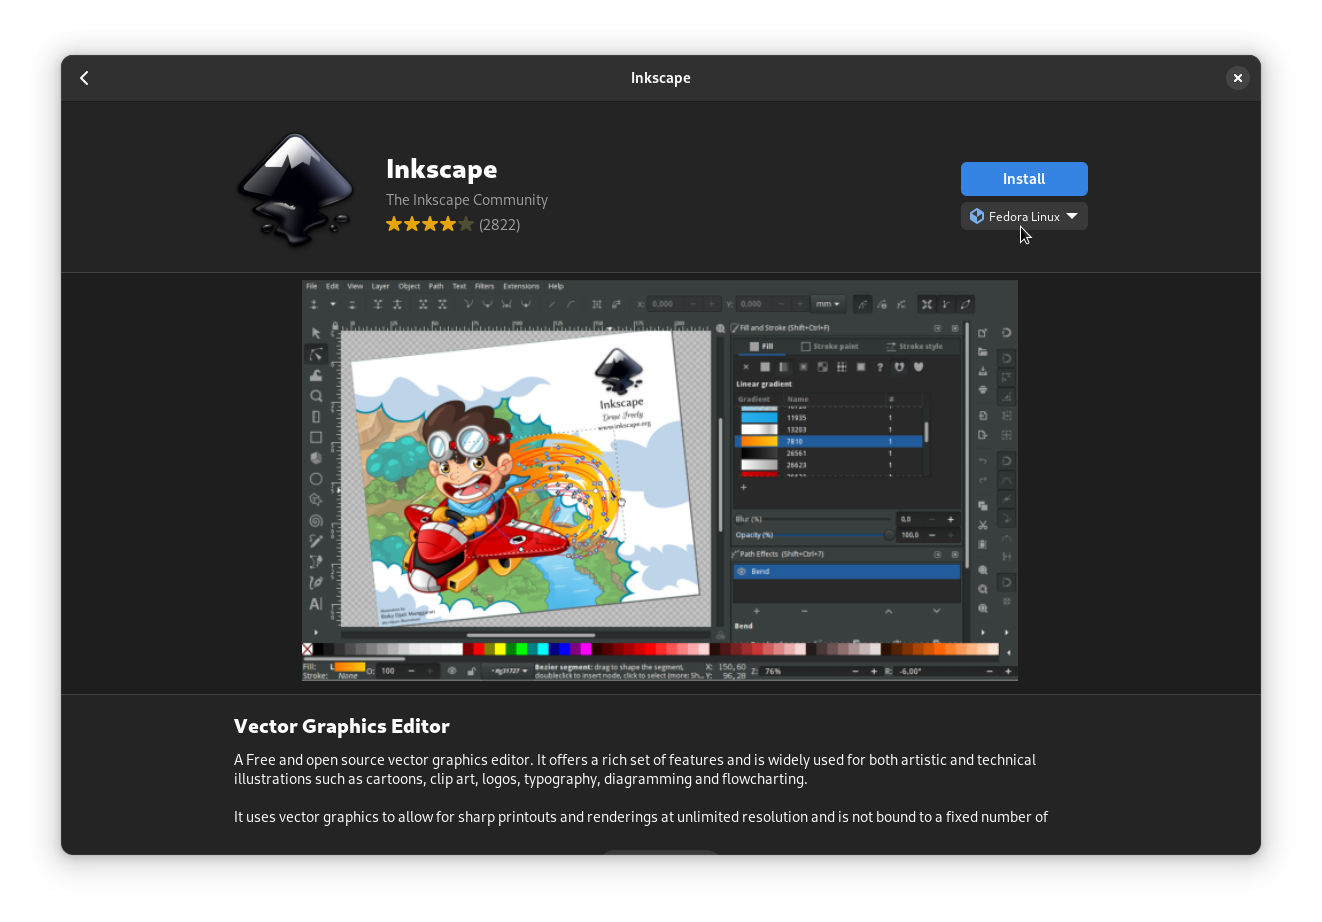Close the Inkscape details window
The image size is (1322, 922).
point(1237,78)
